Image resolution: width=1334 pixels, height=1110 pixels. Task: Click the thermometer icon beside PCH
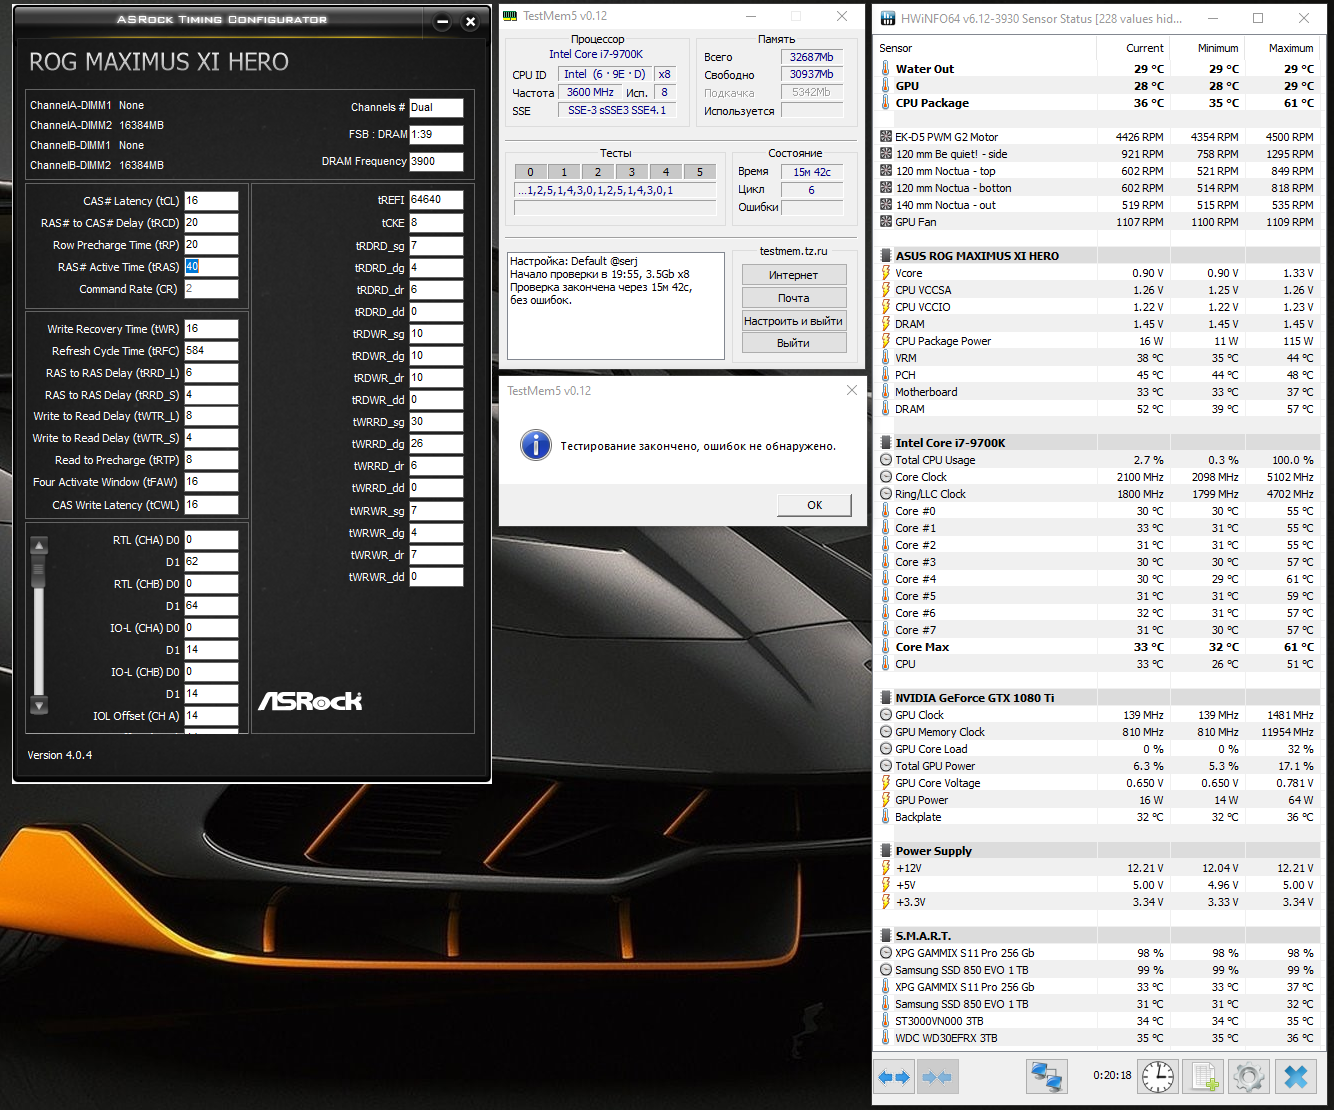(886, 375)
